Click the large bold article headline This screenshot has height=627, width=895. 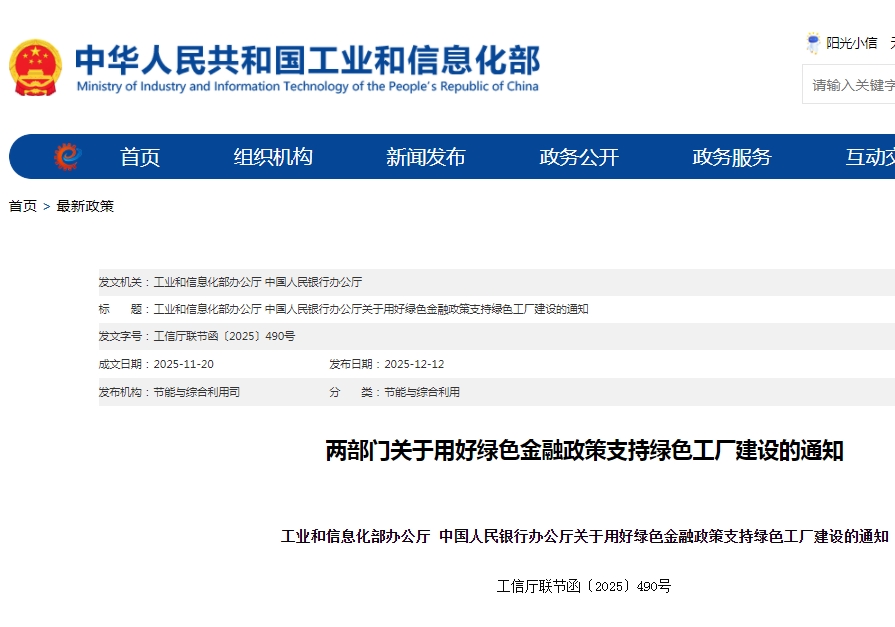point(584,451)
